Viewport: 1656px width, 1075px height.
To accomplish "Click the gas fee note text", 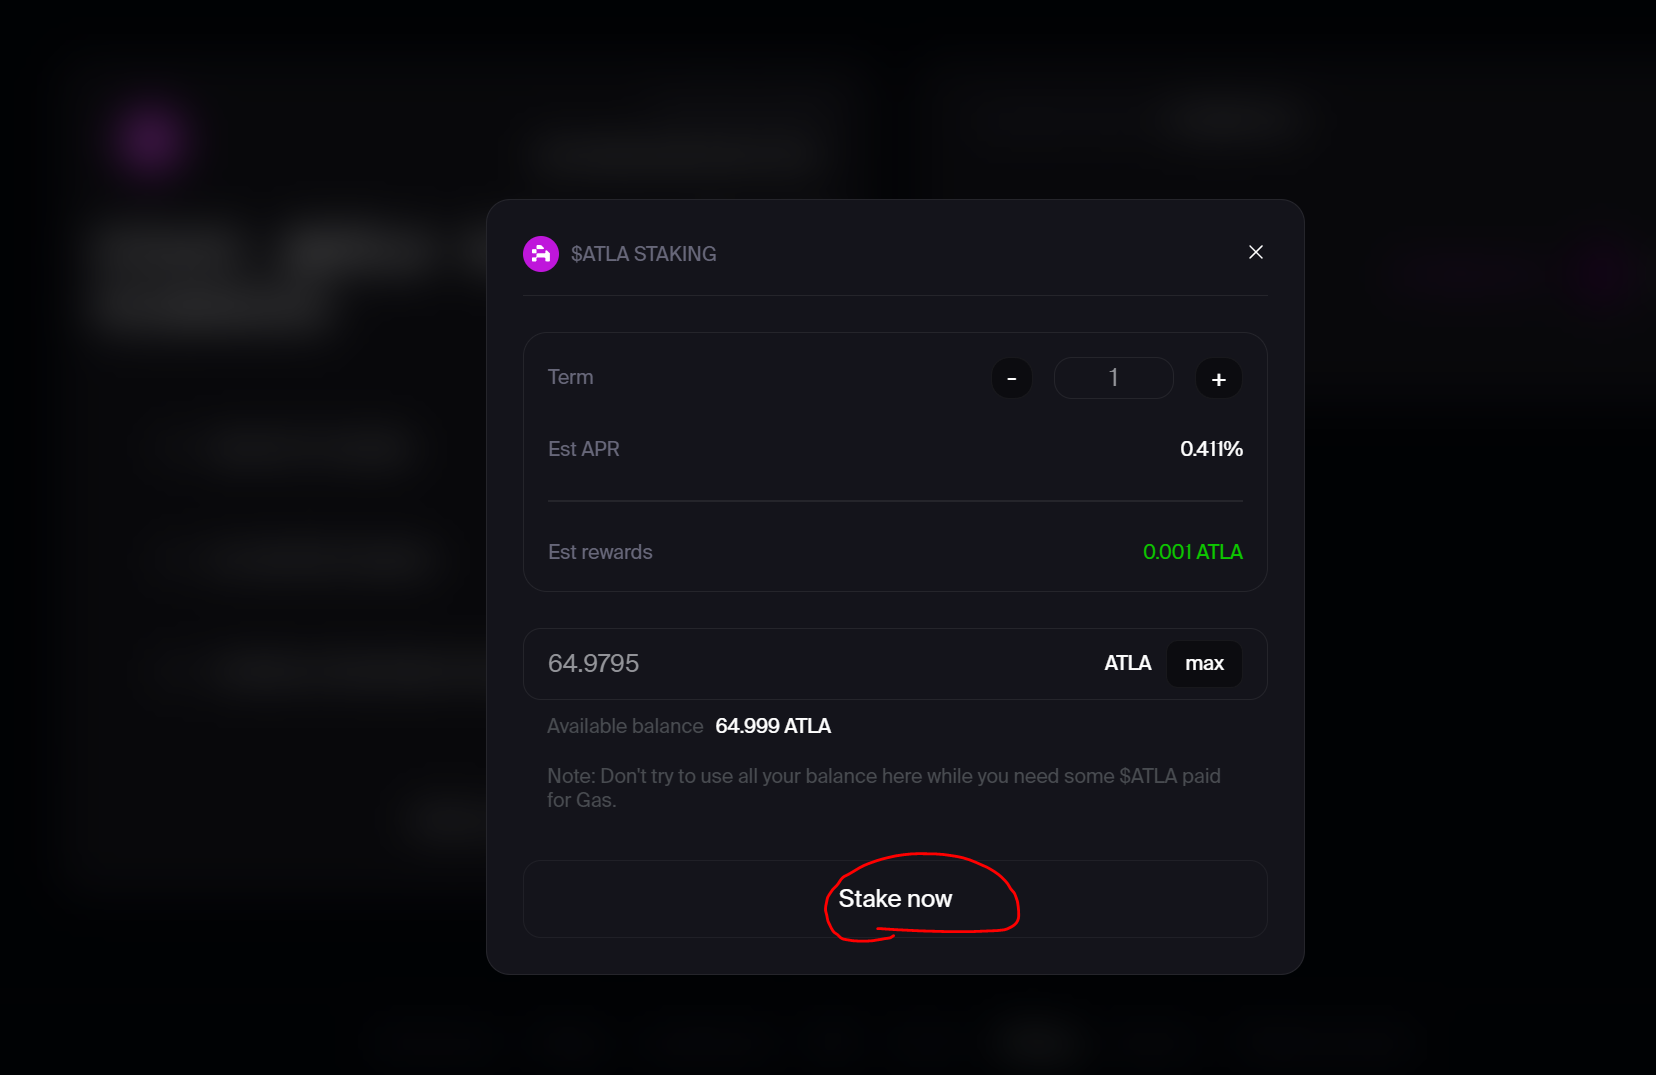I will click(x=884, y=788).
